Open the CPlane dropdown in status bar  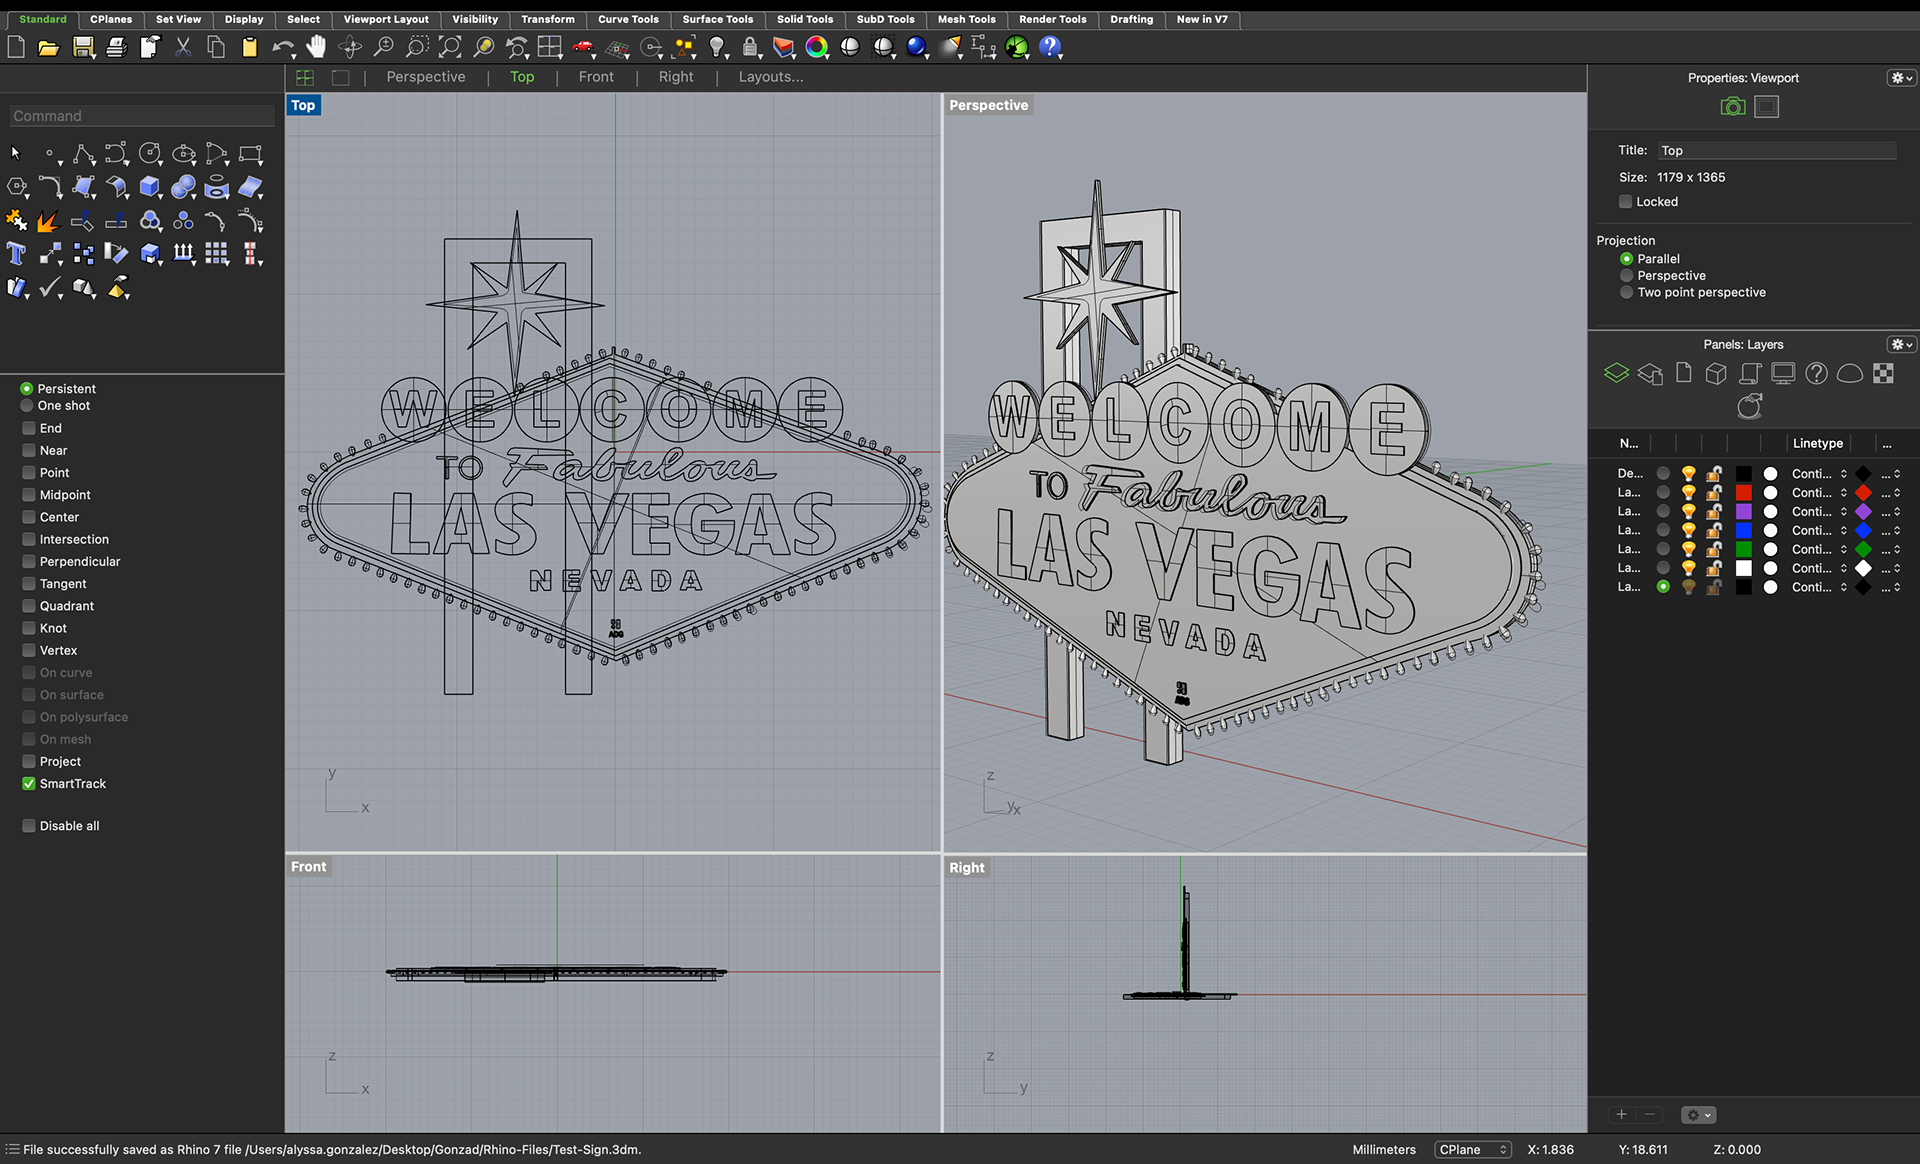point(1473,1150)
